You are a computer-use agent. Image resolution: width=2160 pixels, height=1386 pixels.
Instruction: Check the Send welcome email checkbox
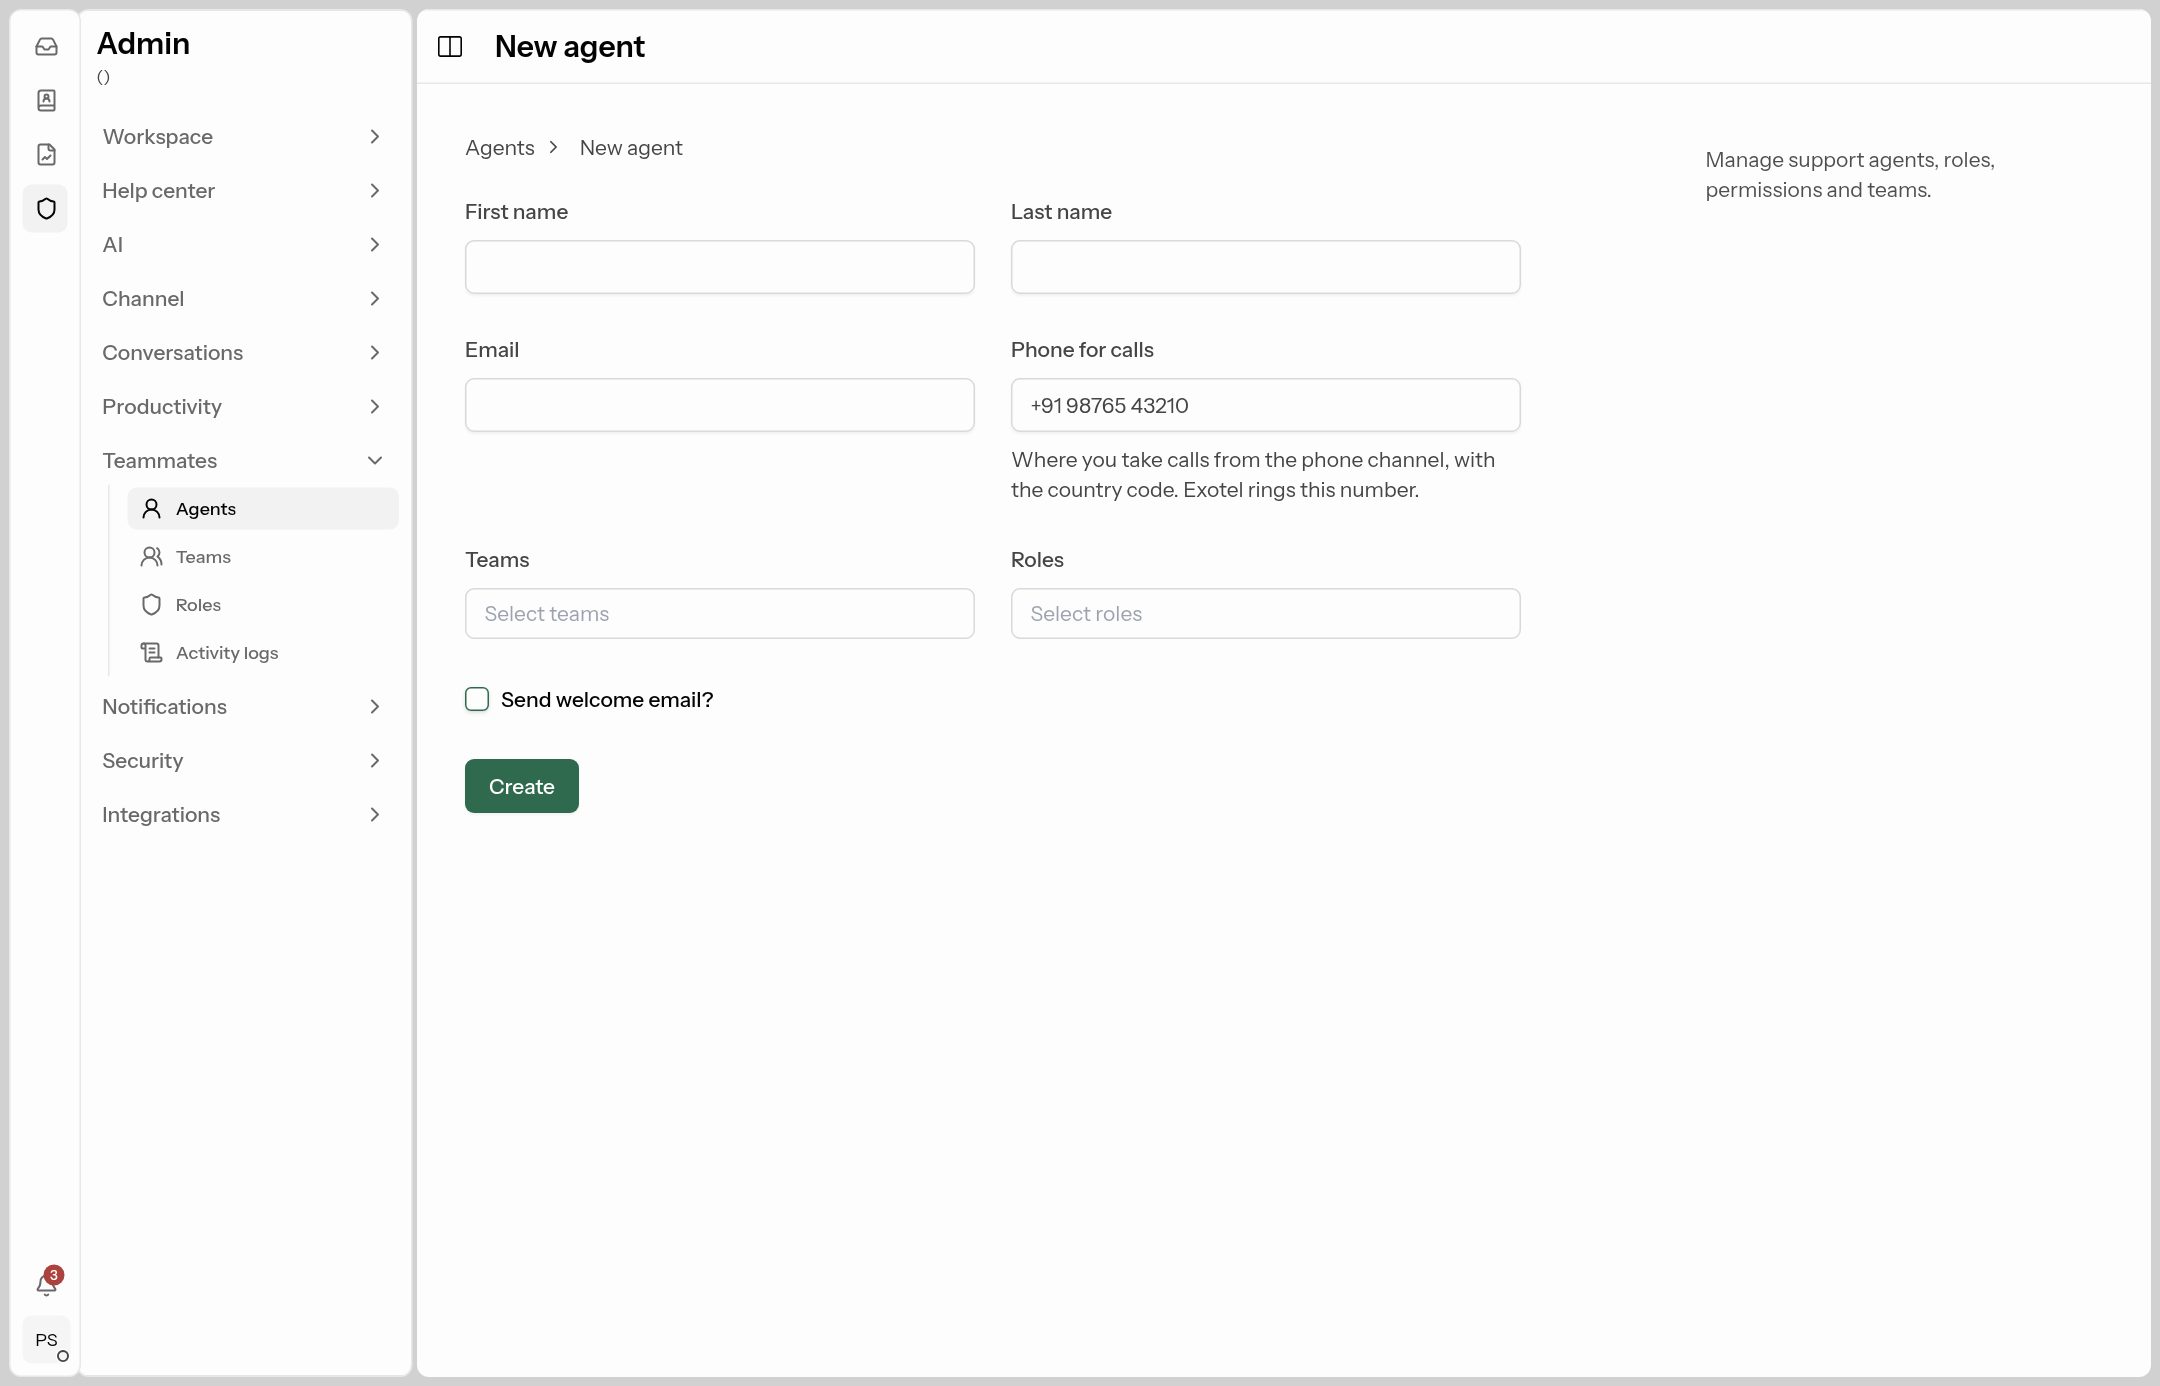[x=477, y=699]
